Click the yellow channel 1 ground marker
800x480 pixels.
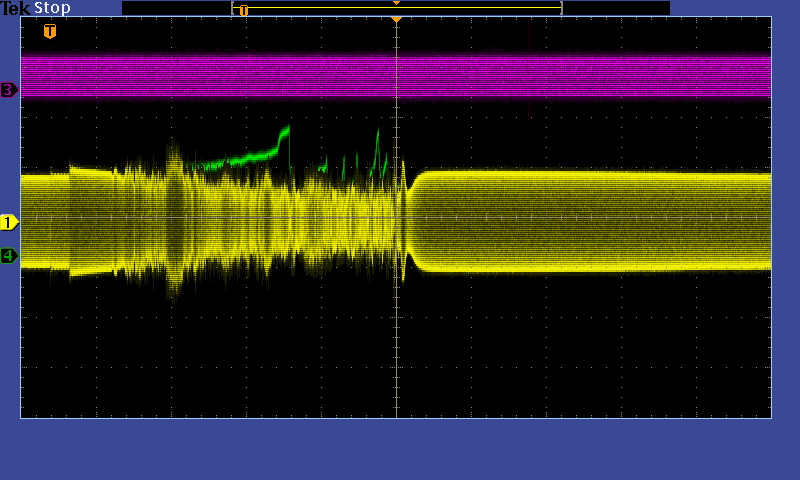(x=9, y=222)
